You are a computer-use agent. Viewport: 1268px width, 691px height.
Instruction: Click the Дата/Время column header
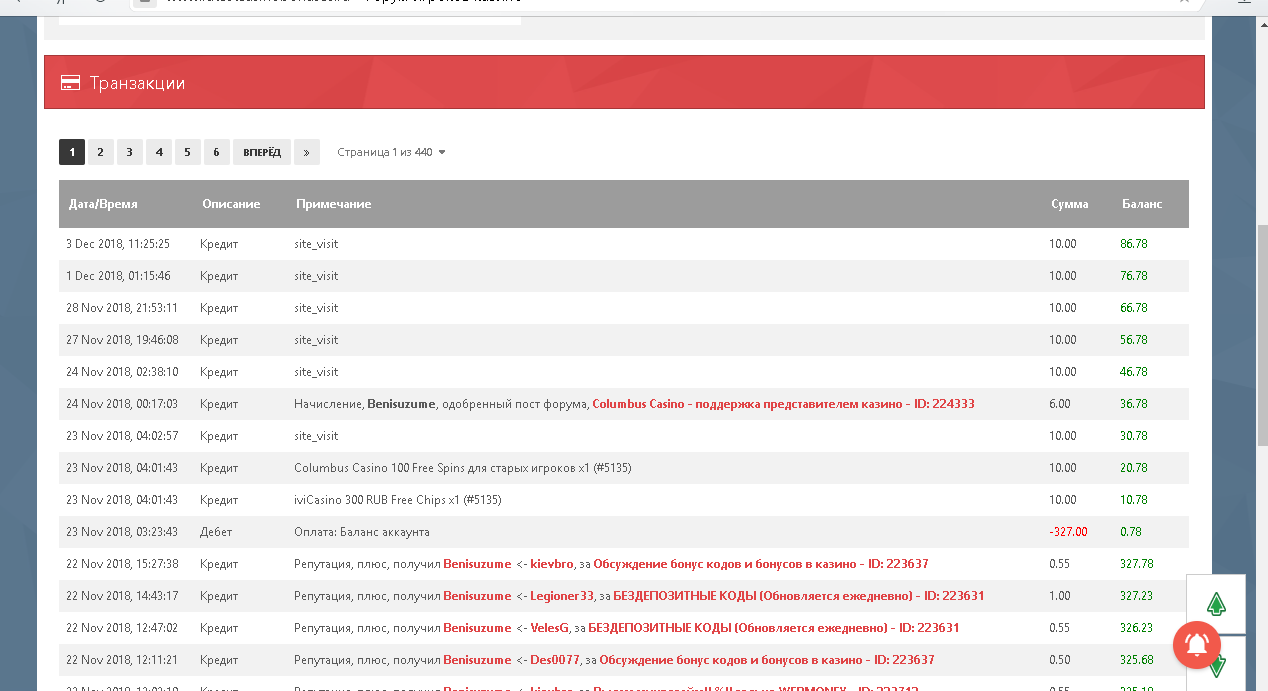click(103, 204)
